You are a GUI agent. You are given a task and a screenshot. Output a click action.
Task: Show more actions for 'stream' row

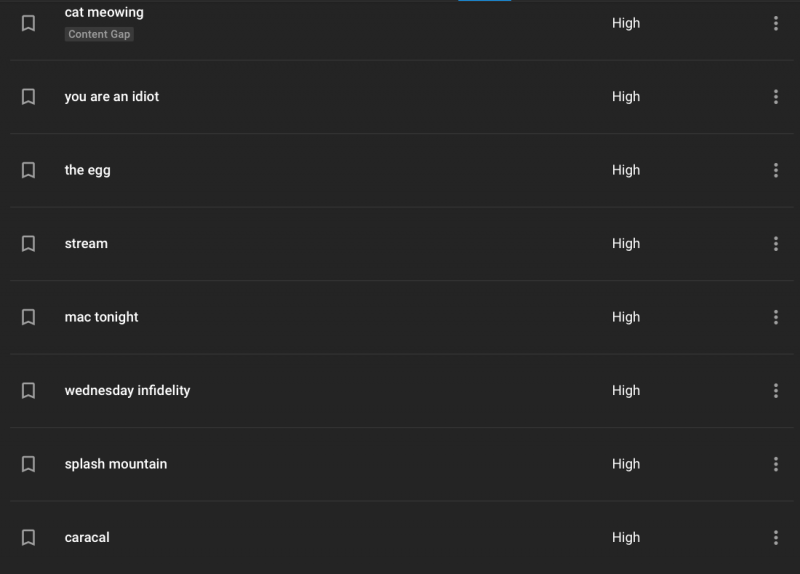click(776, 244)
